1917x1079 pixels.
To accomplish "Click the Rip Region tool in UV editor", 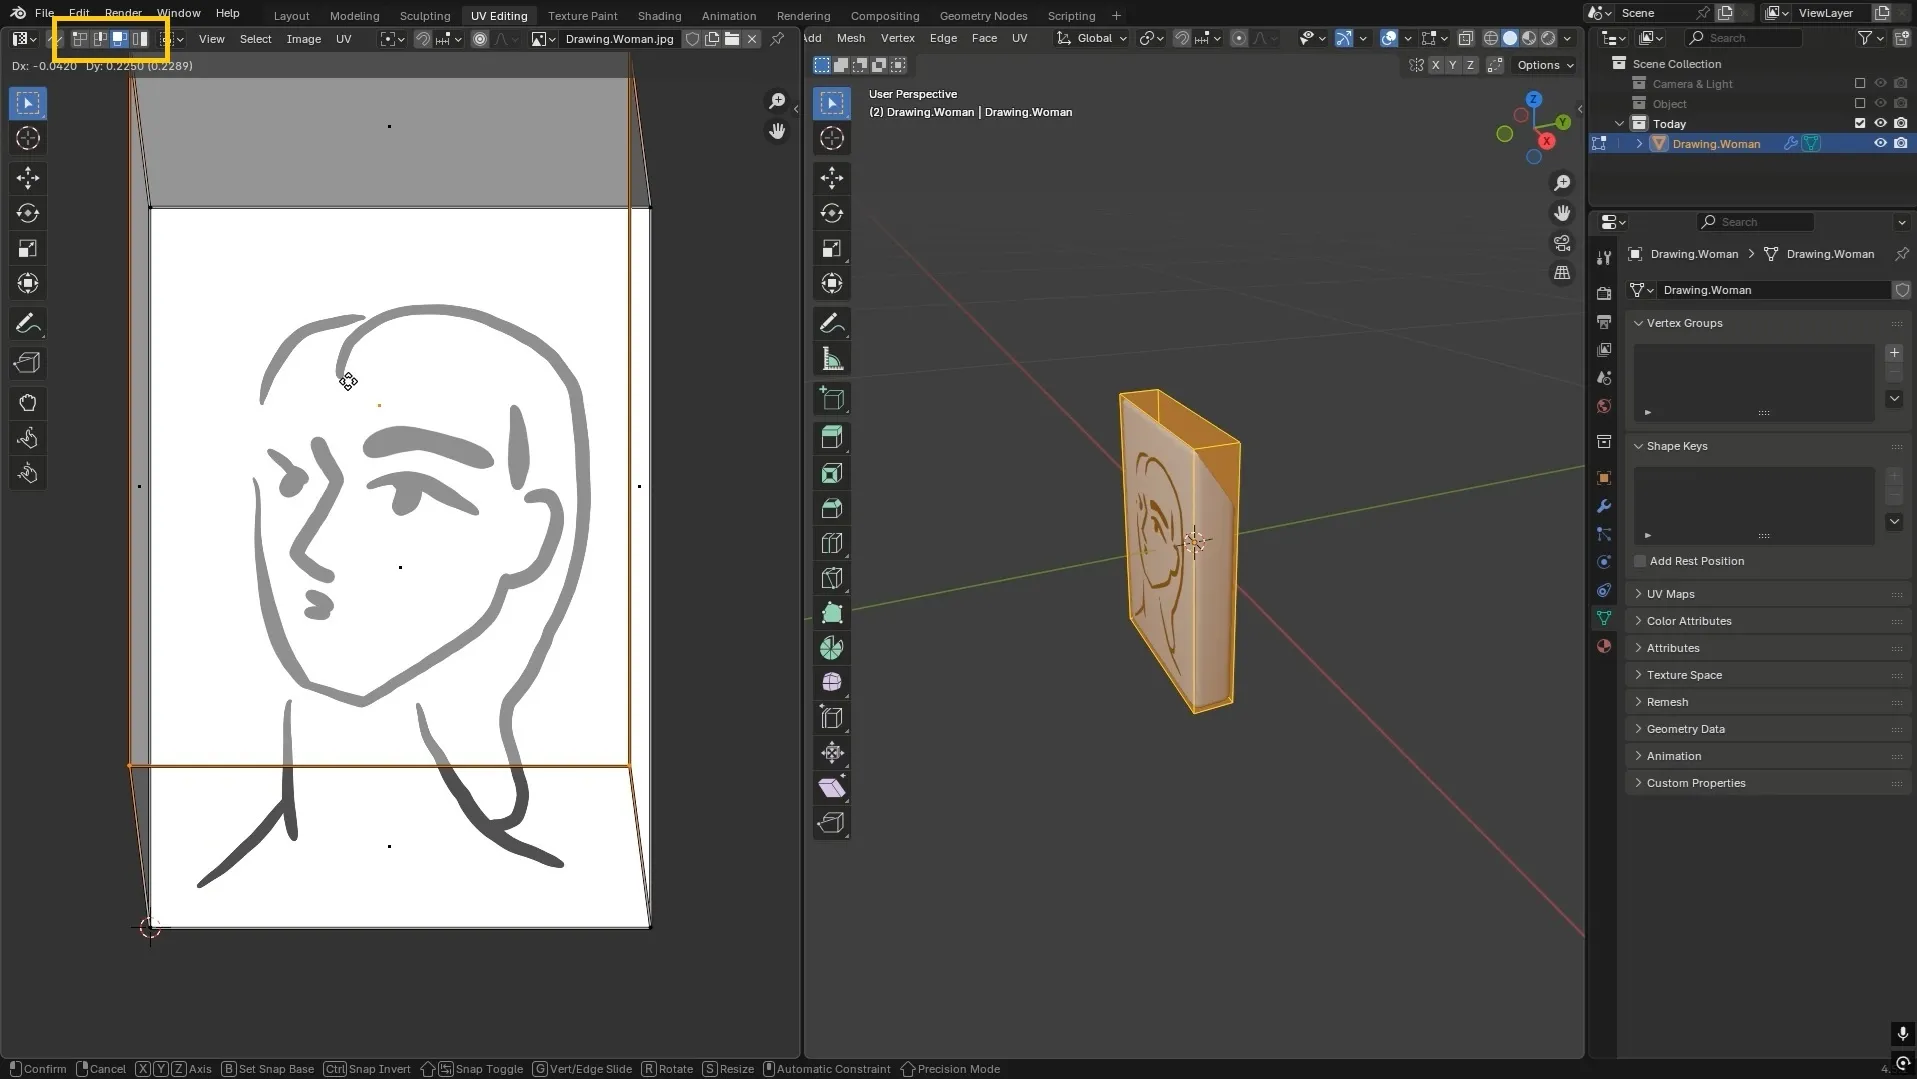I will pyautogui.click(x=28, y=363).
